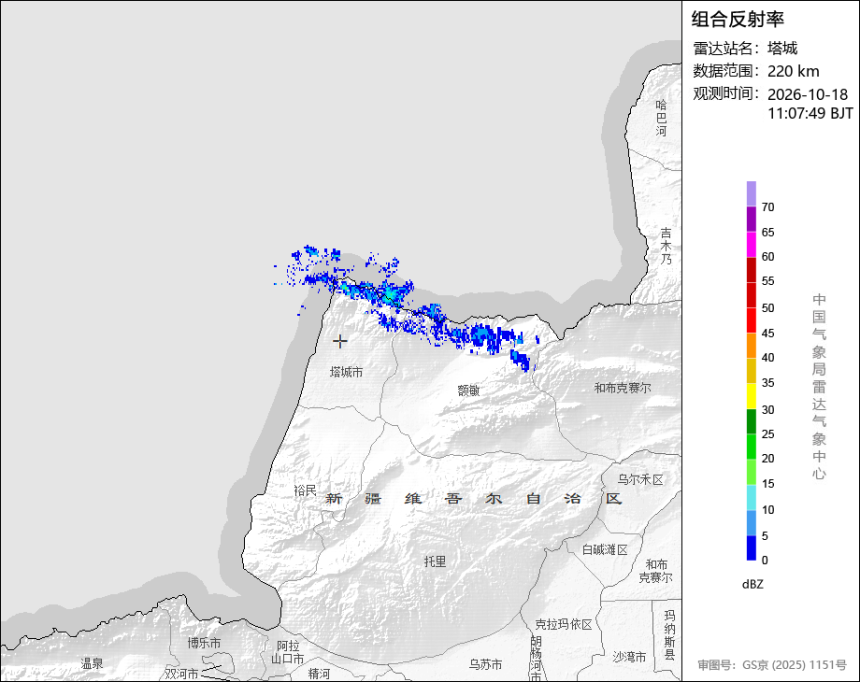Image resolution: width=860 pixels, height=682 pixels.
Task: Click the 吉木乃 label
Action: pyautogui.click(x=665, y=246)
